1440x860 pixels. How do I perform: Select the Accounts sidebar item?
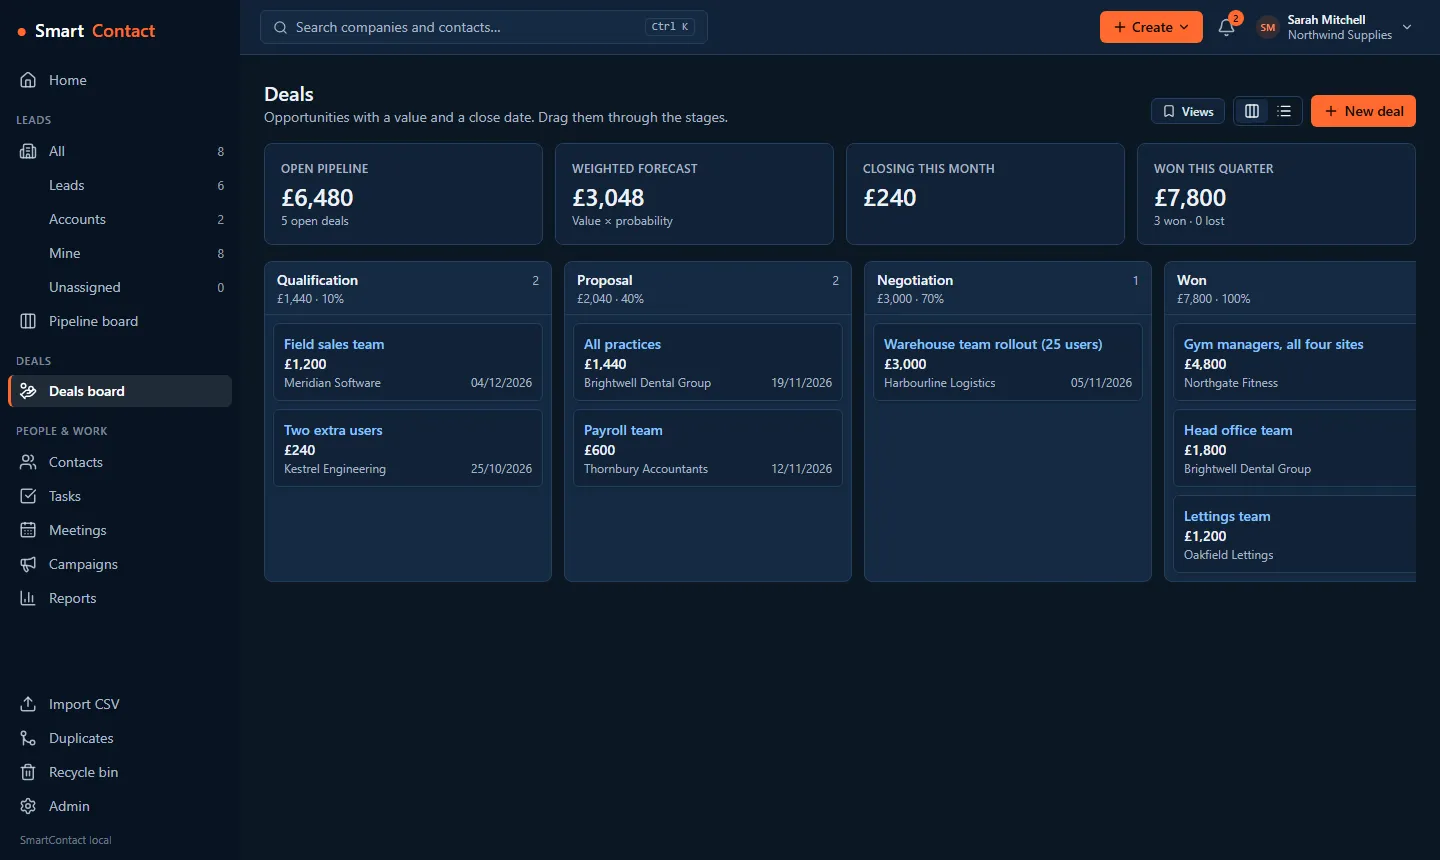click(120, 219)
